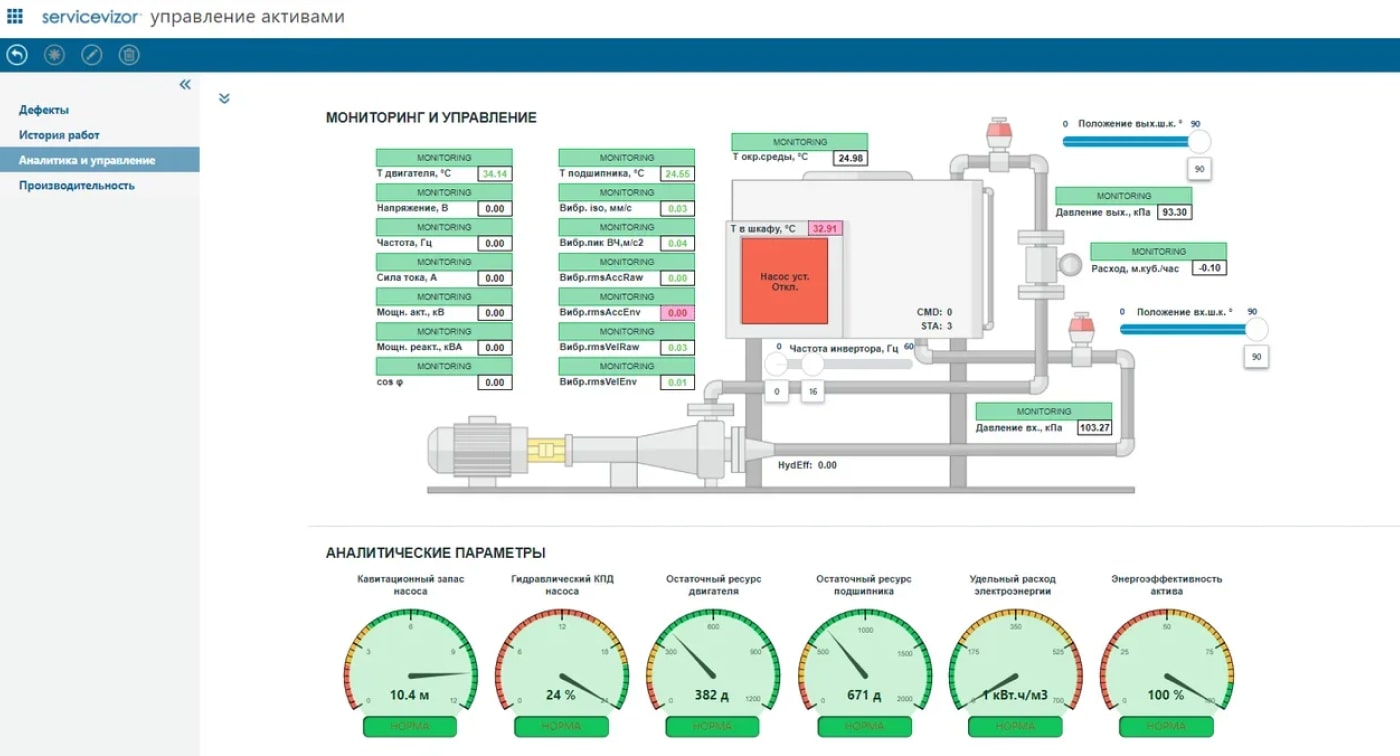Click the asterisk toolbar icon
This screenshot has width=1400, height=756.
54,55
